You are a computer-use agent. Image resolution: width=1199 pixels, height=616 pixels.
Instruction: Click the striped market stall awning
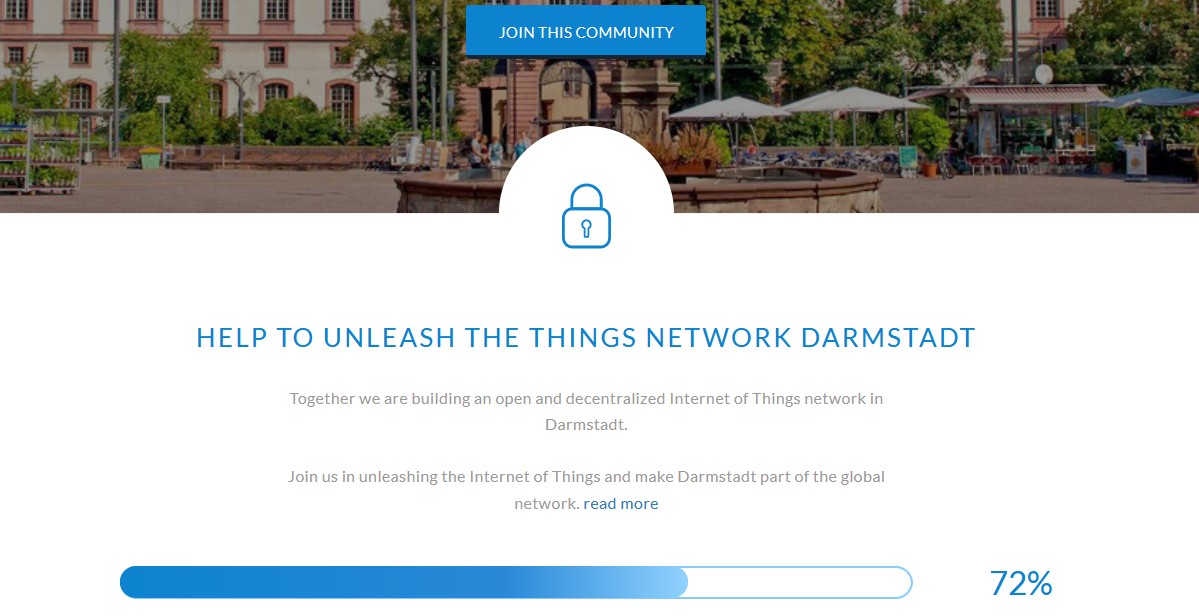click(x=1009, y=95)
